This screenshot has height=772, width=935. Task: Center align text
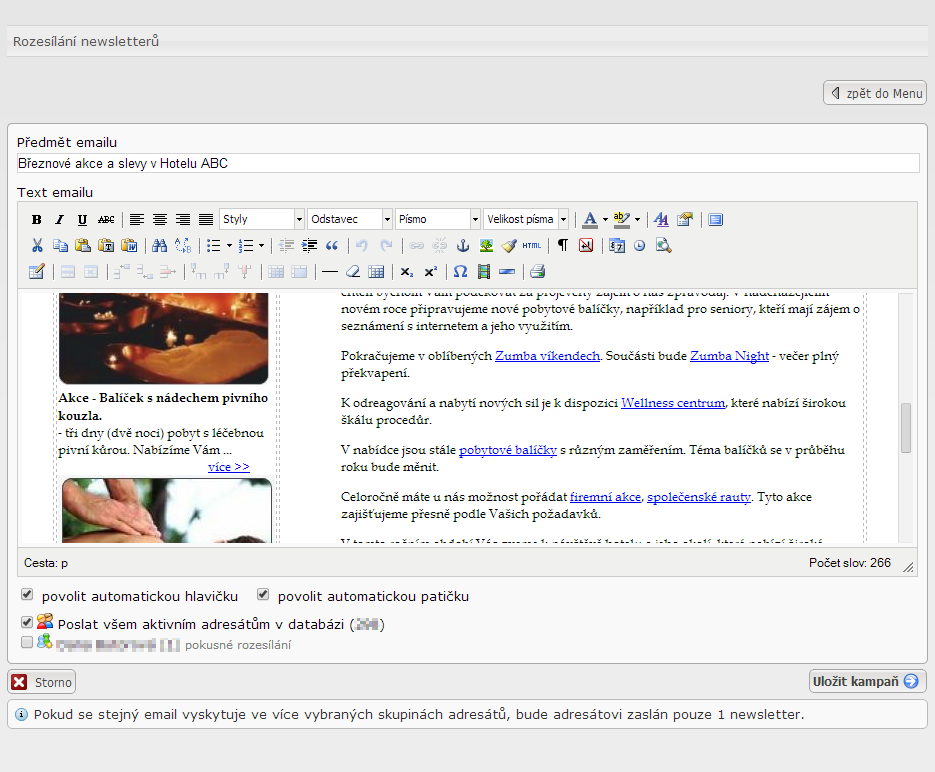coord(160,219)
